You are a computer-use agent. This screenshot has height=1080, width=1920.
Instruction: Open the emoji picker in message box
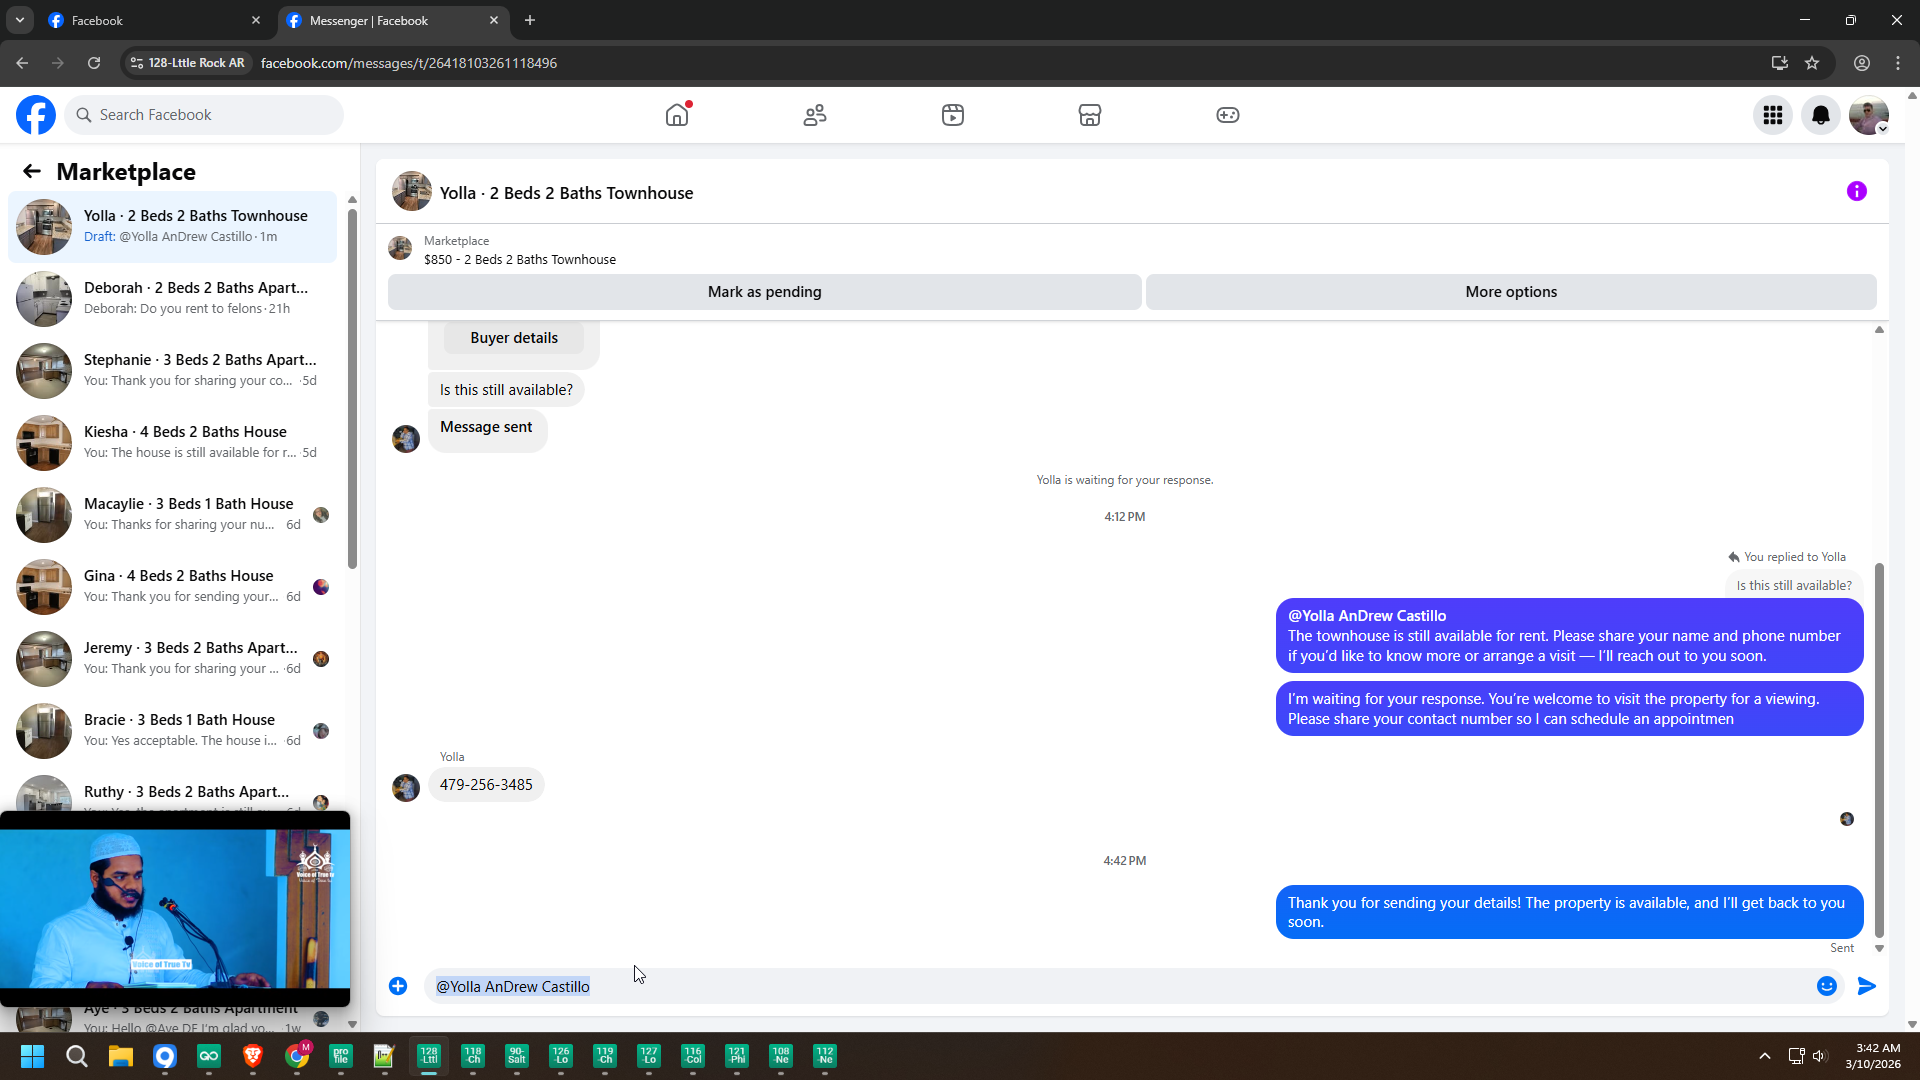coord(1826,986)
